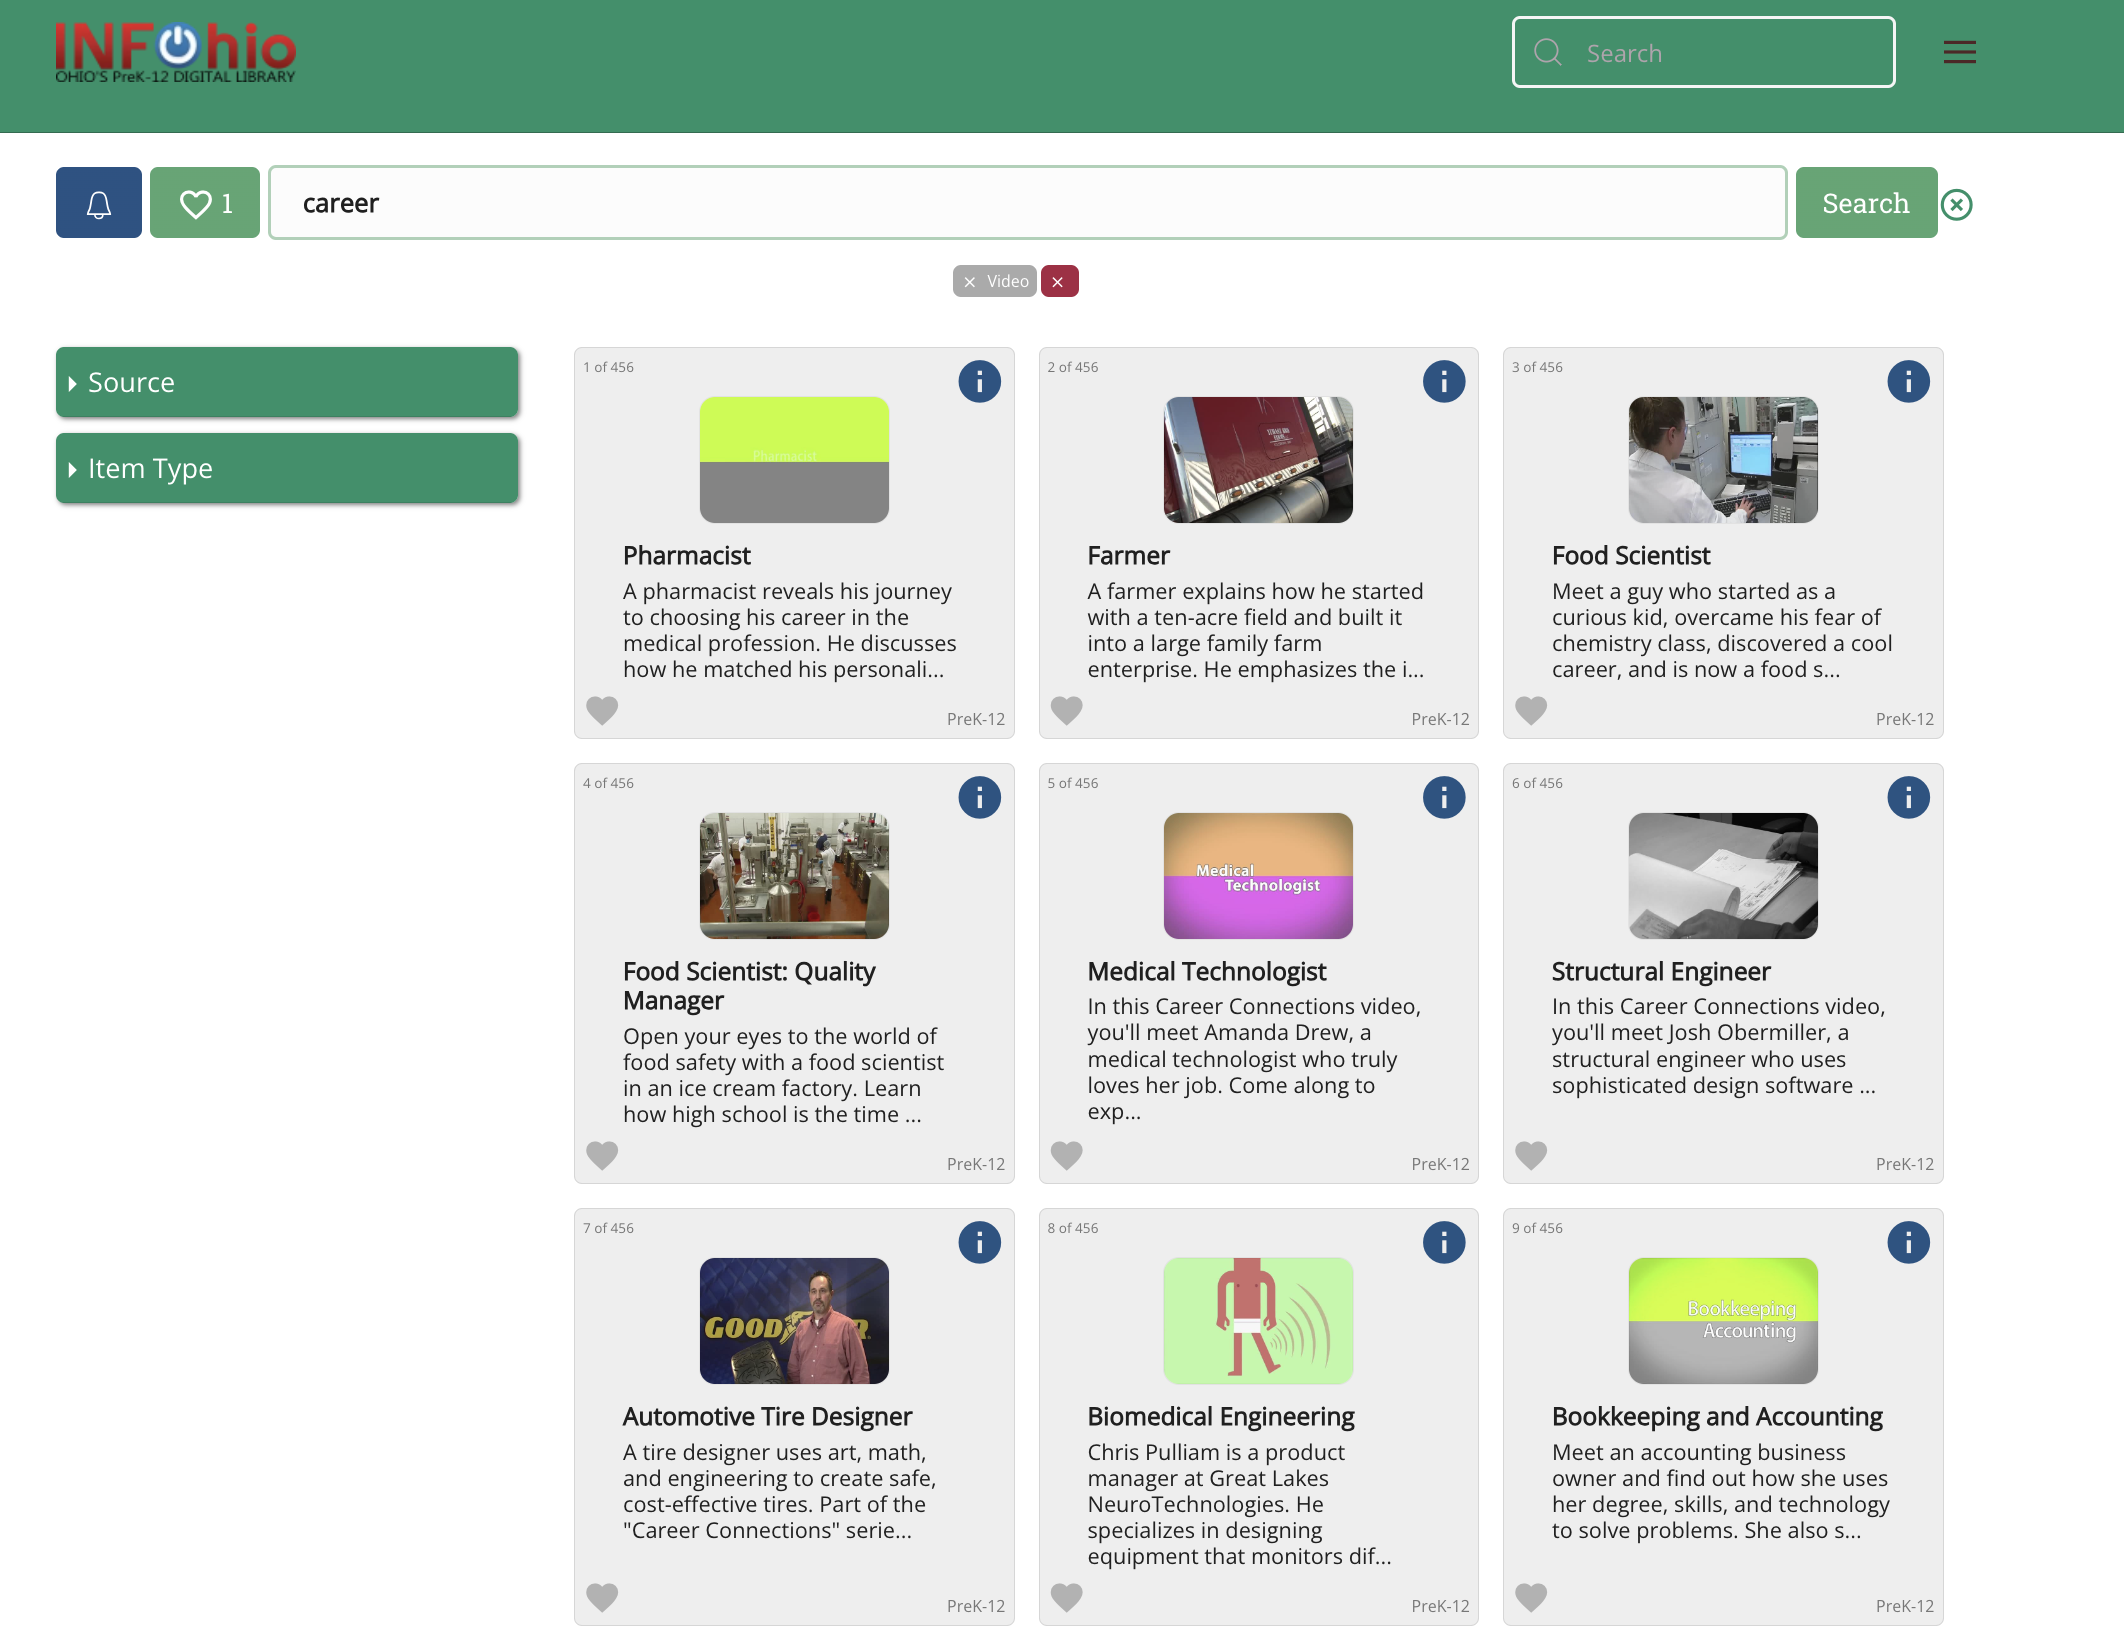Click the heart favorites icon with count
Viewport: 2124px width, 1626px height.
tap(203, 203)
